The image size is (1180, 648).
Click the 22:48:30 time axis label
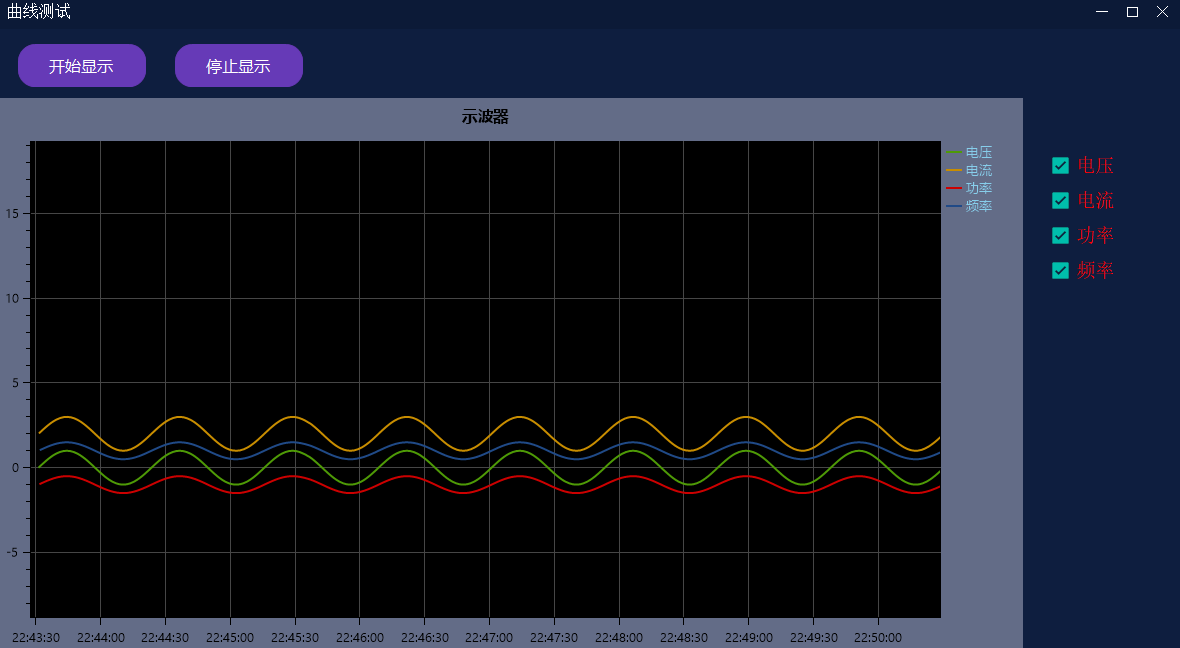point(684,638)
